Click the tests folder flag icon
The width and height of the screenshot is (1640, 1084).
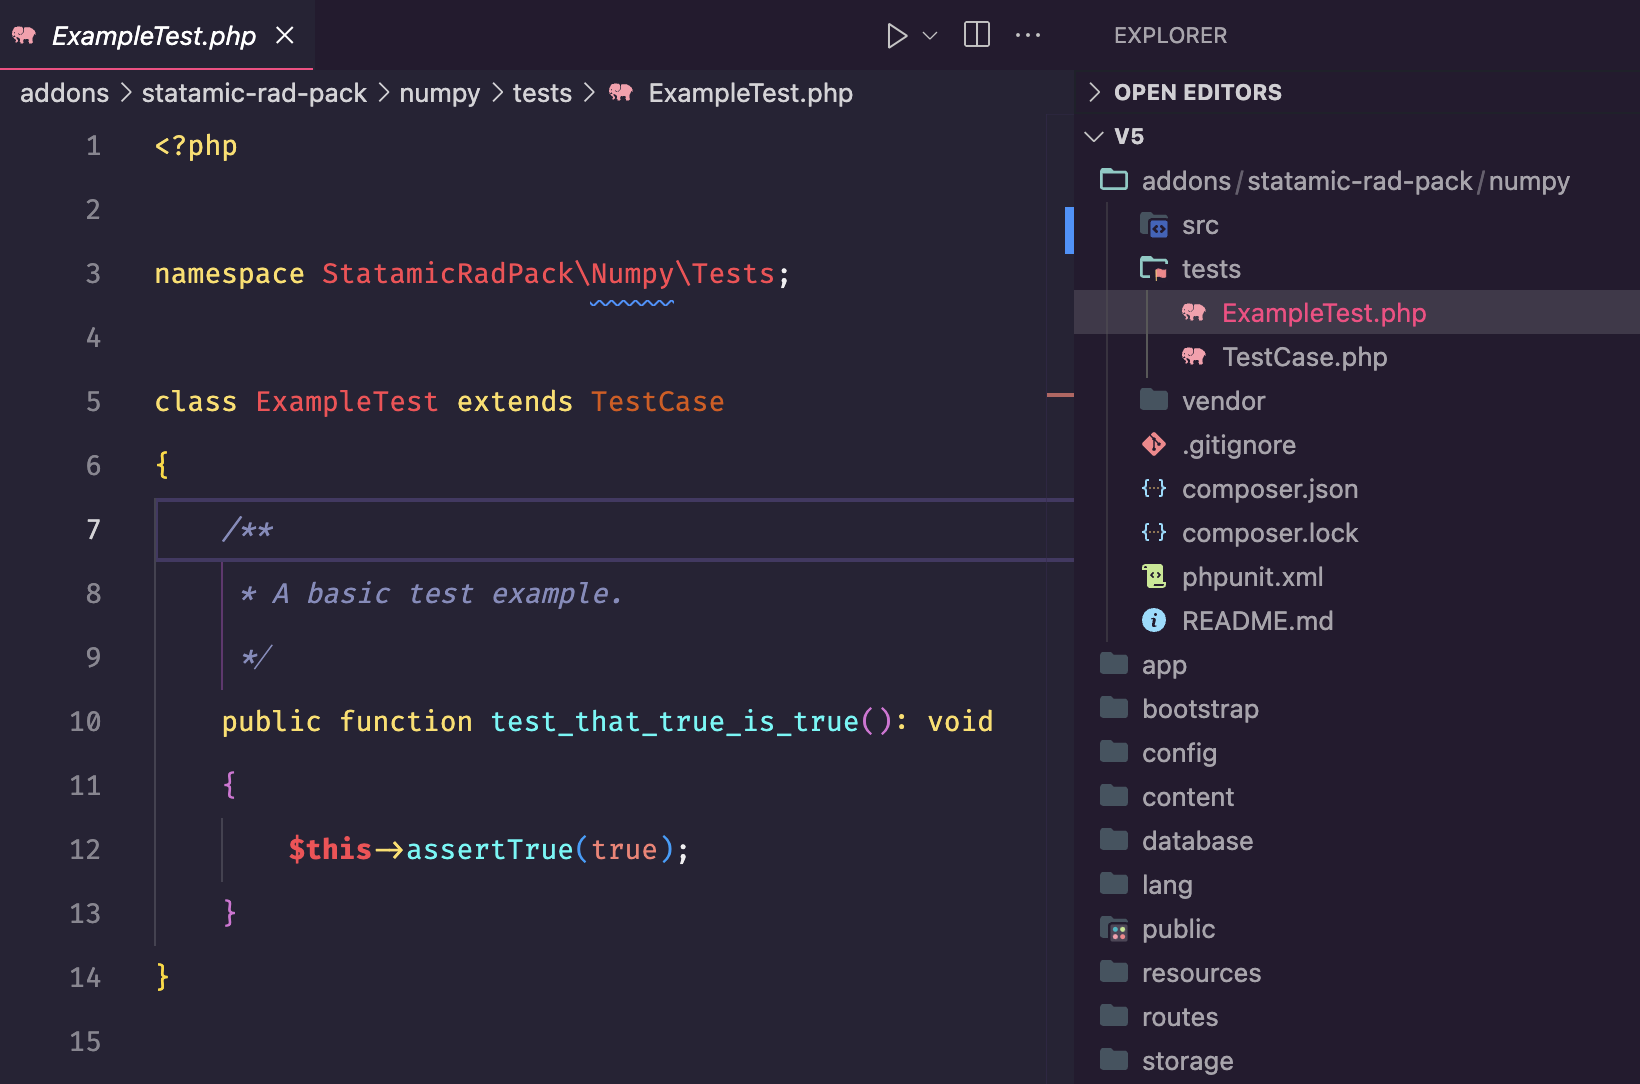1154,268
